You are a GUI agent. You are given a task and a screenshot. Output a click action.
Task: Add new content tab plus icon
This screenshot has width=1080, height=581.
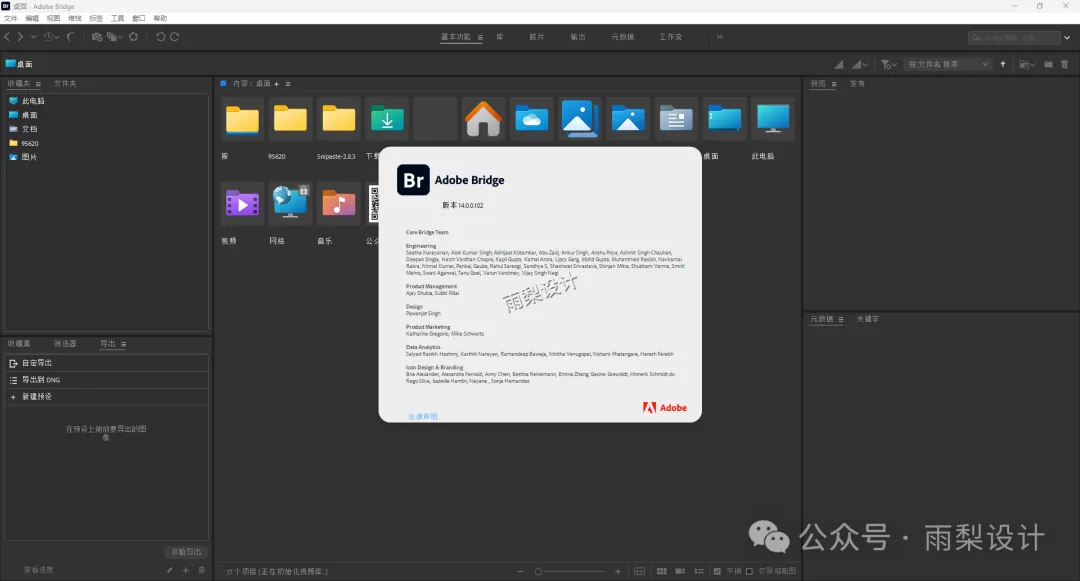click(x=276, y=84)
